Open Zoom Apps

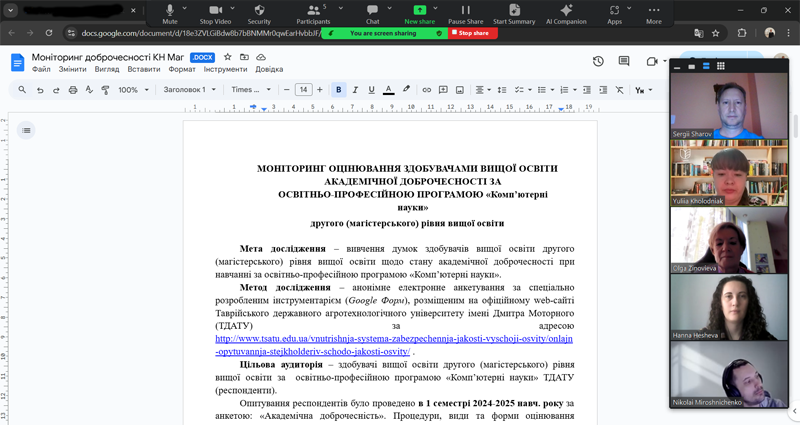point(614,14)
